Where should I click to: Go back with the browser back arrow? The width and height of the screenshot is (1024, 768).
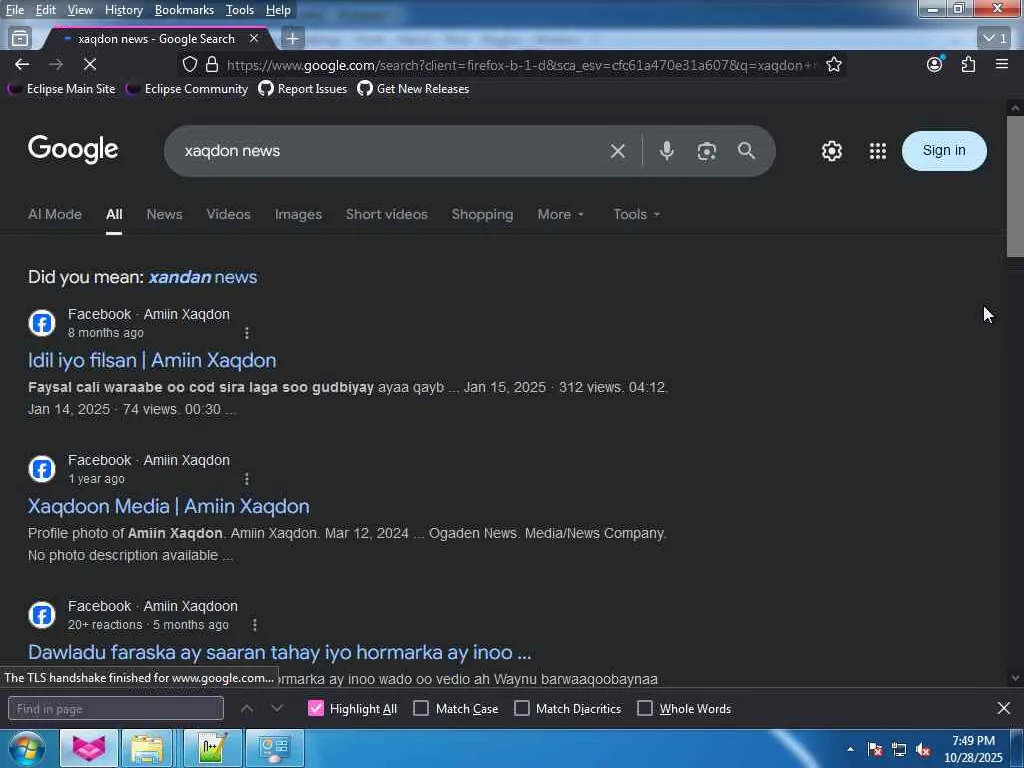click(x=22, y=65)
